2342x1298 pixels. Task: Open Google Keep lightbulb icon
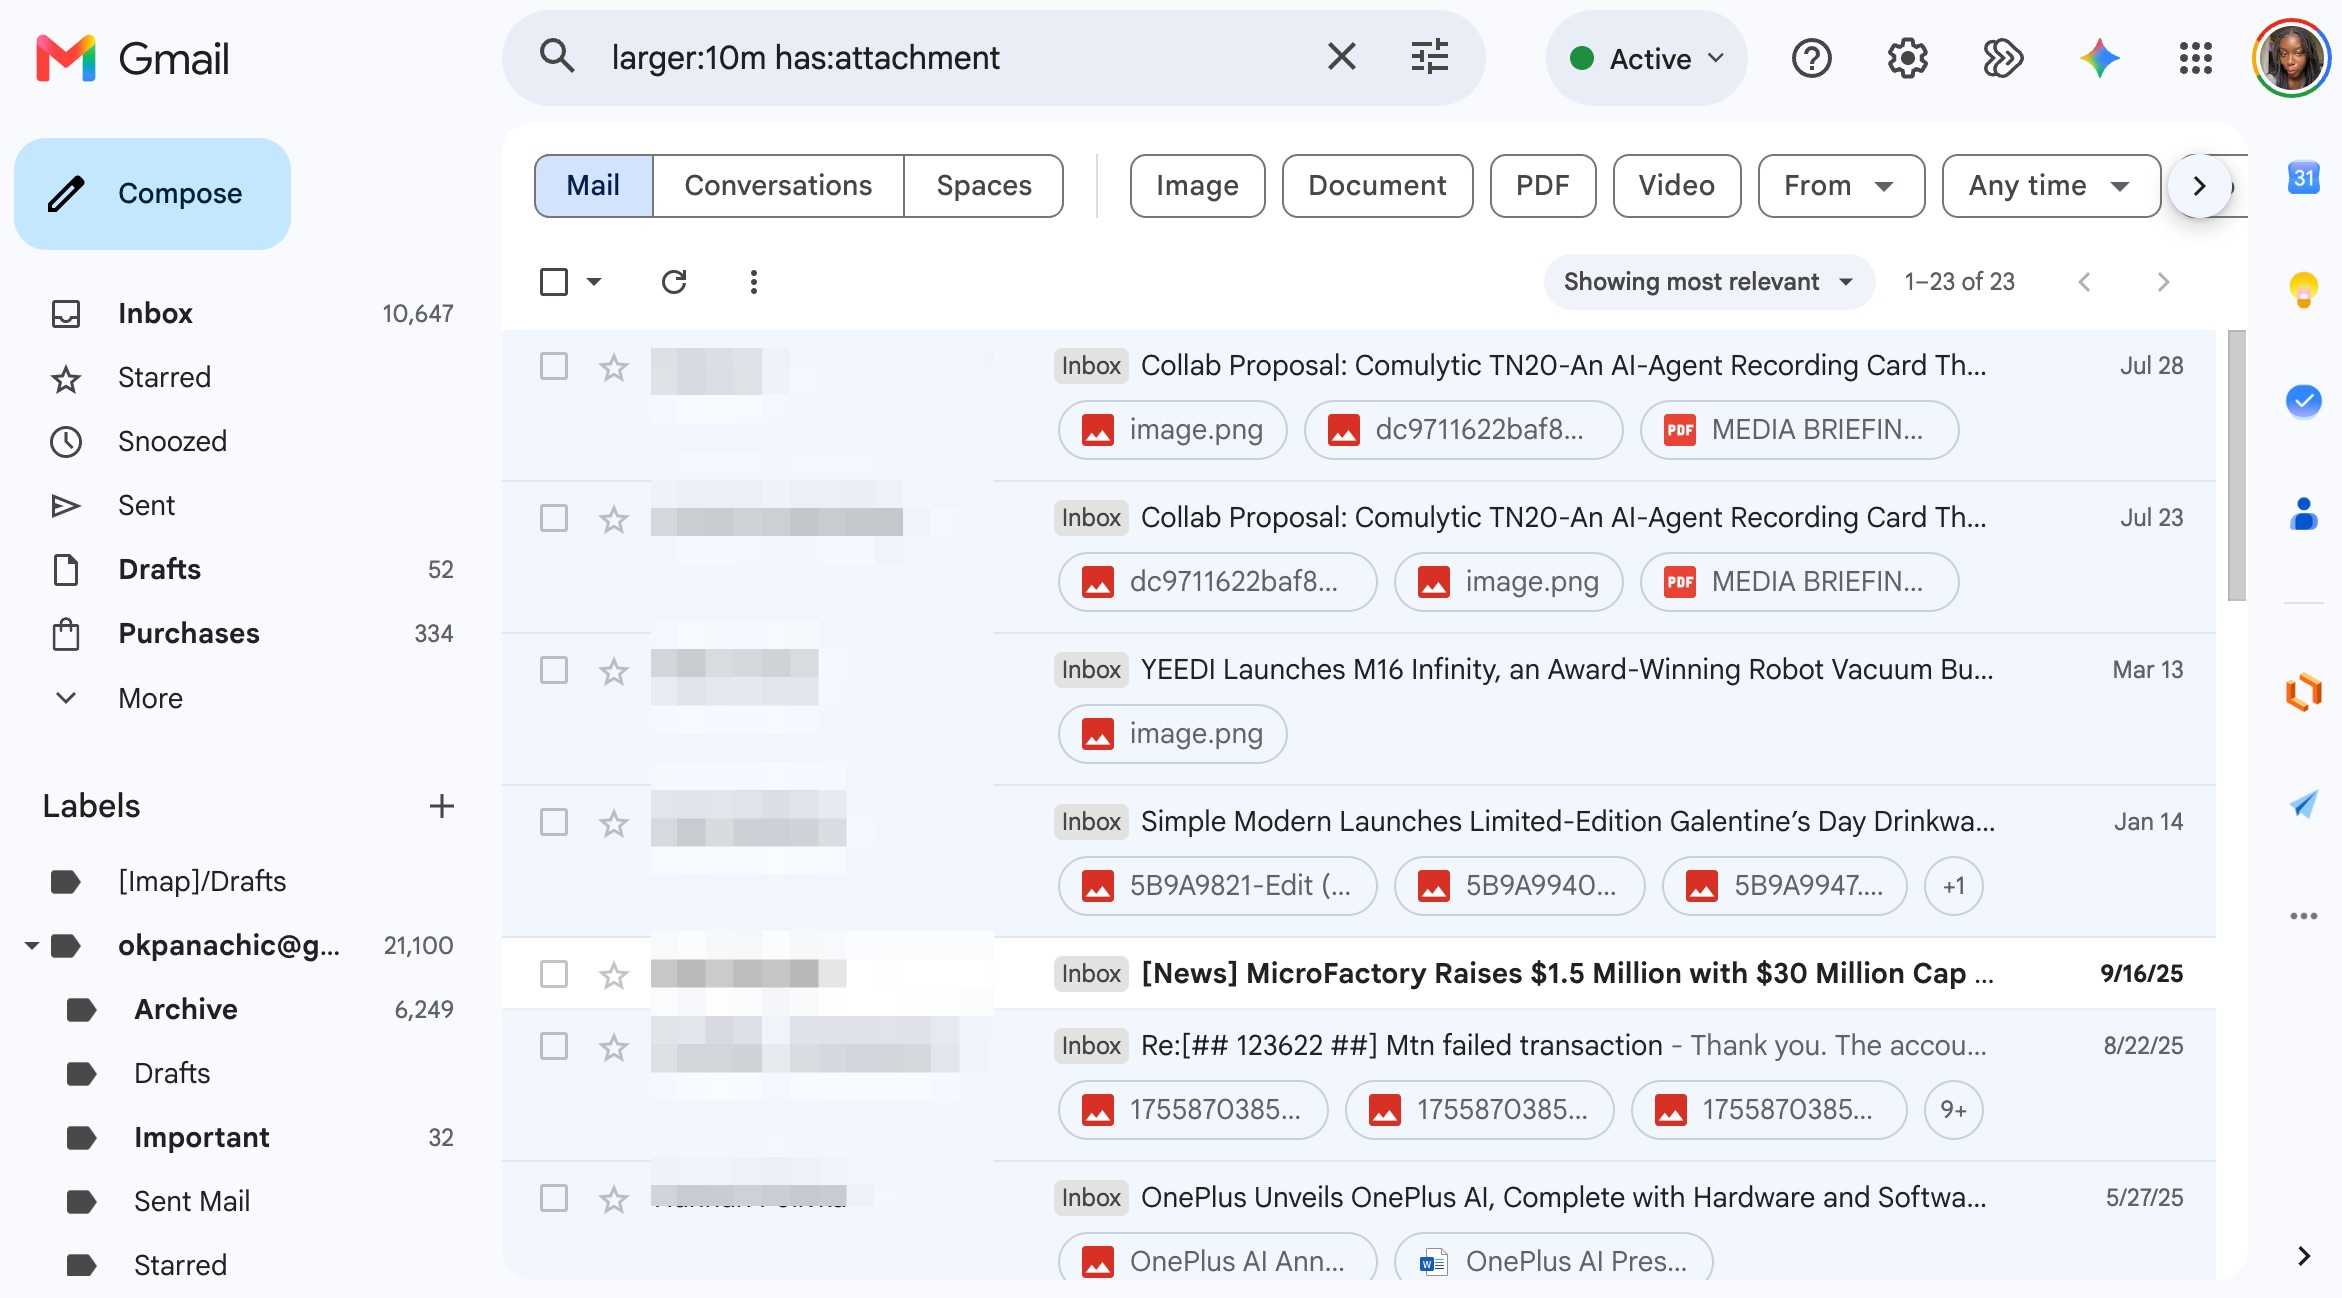coord(2303,290)
